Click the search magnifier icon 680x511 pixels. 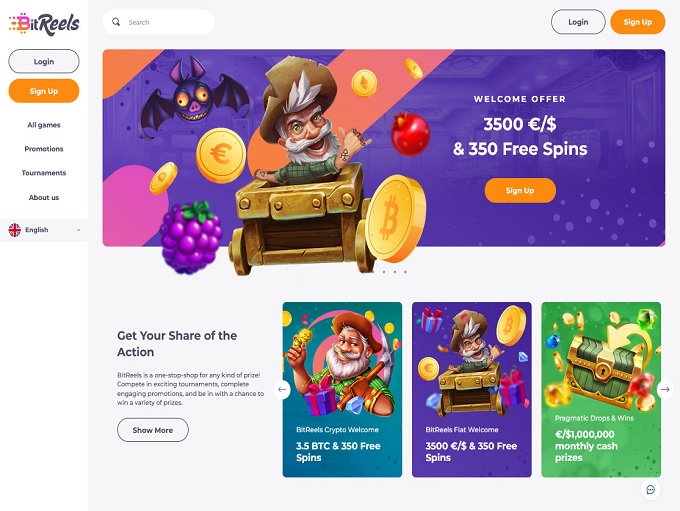pos(116,22)
